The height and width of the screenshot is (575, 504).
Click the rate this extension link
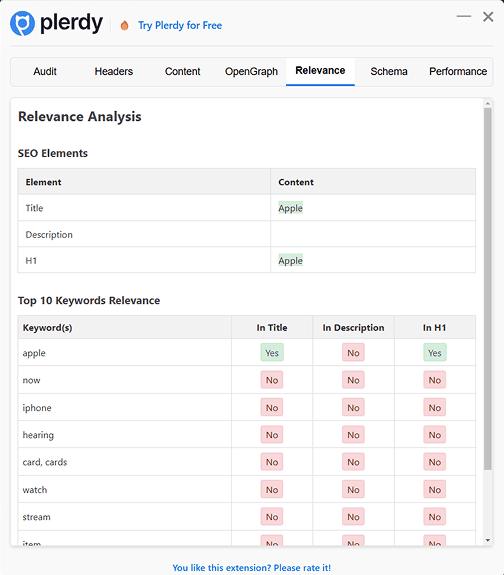tap(252, 567)
